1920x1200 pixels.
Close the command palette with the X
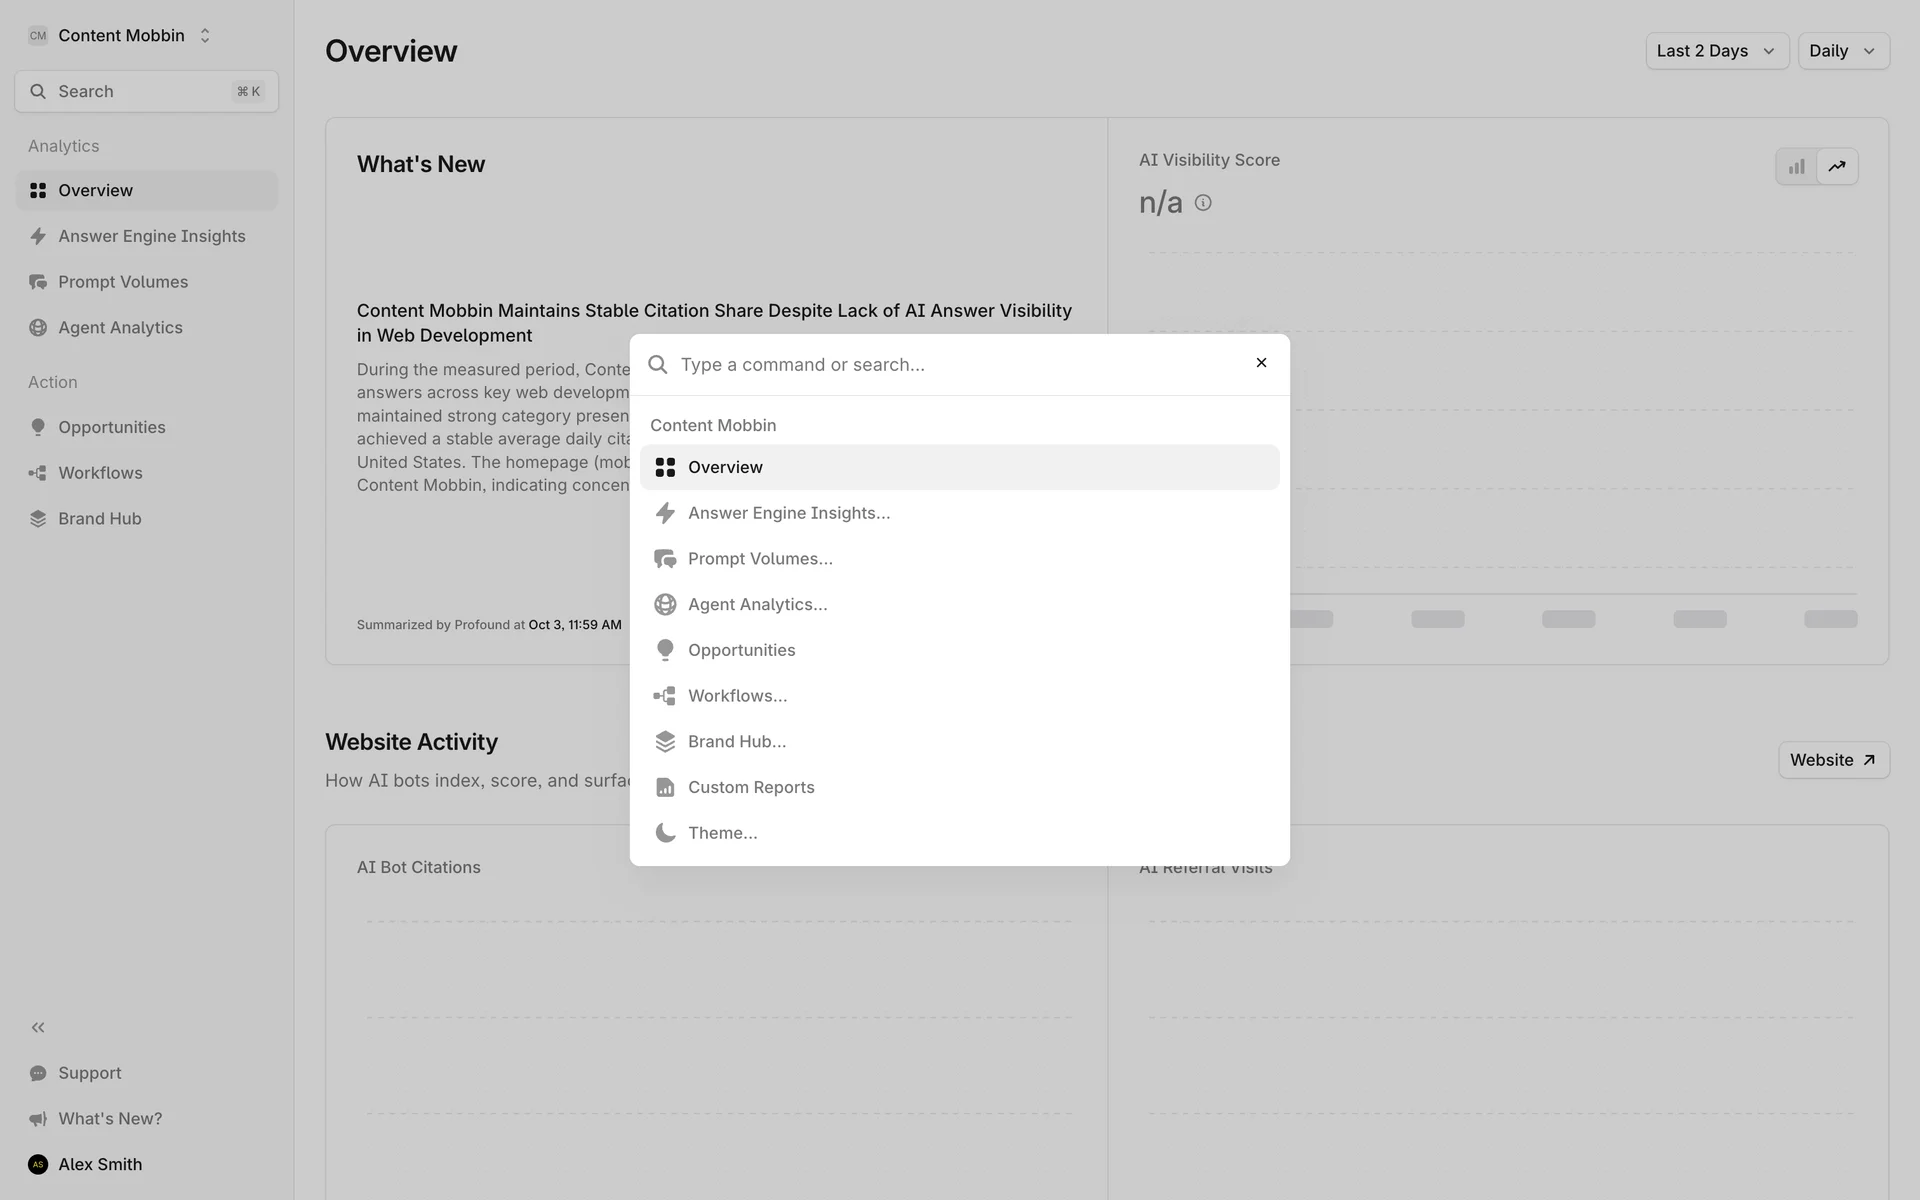[1261, 363]
